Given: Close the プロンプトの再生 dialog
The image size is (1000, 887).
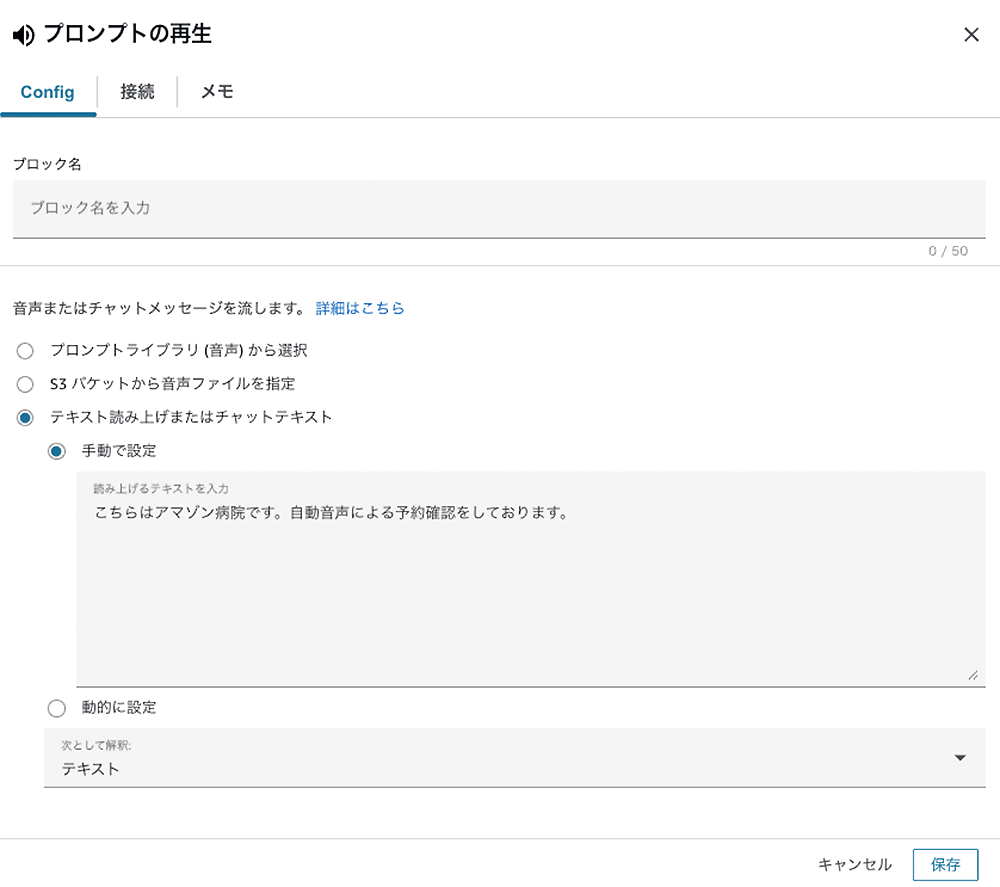Looking at the screenshot, I should click(971, 34).
